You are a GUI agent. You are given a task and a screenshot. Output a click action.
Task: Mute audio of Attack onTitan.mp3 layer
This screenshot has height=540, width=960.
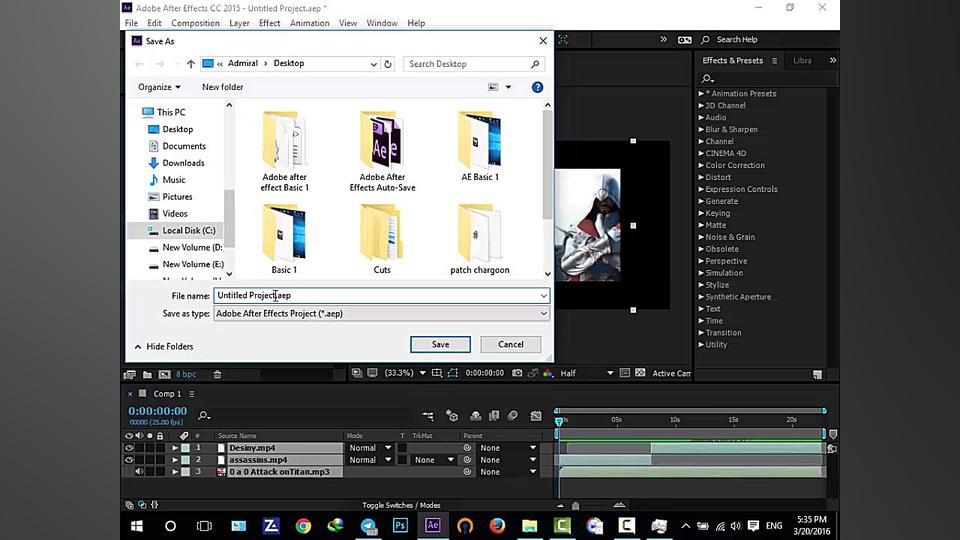[x=139, y=472]
